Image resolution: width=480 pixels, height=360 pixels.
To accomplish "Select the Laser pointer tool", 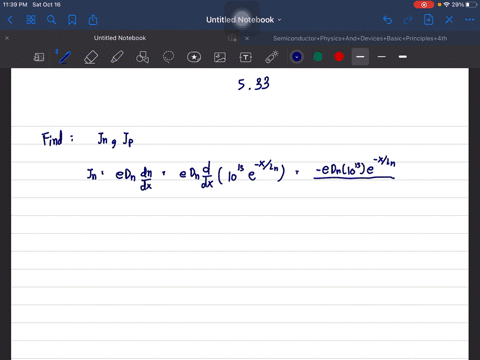I will 272,57.
